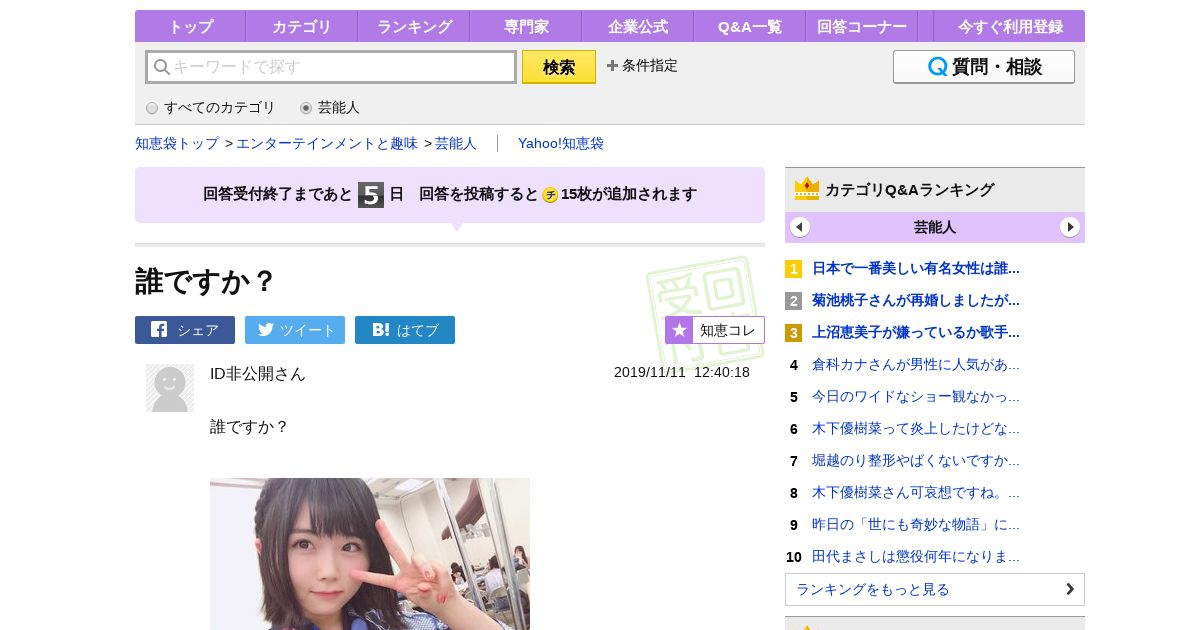This screenshot has width=1200, height=630.
Task: Click the Q icon on 質問・相談
Action: [937, 67]
